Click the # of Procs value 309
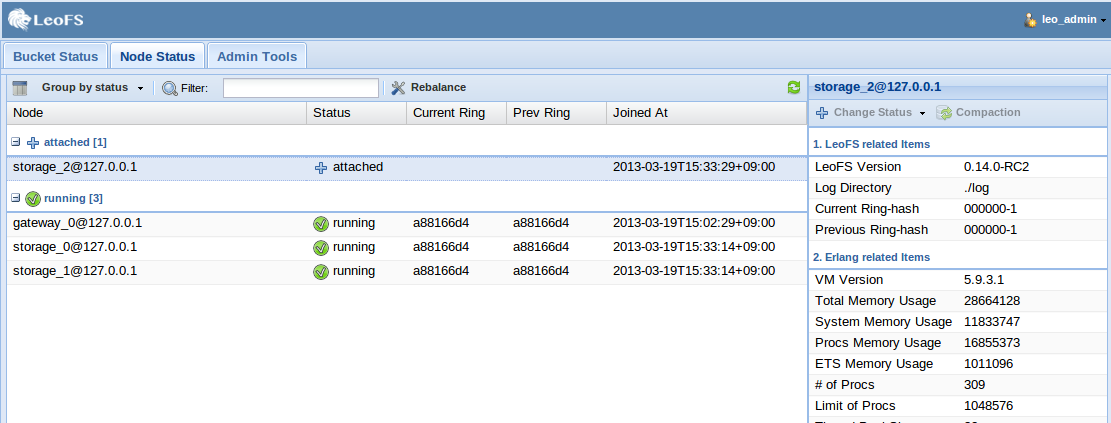1111x423 pixels. (x=974, y=385)
